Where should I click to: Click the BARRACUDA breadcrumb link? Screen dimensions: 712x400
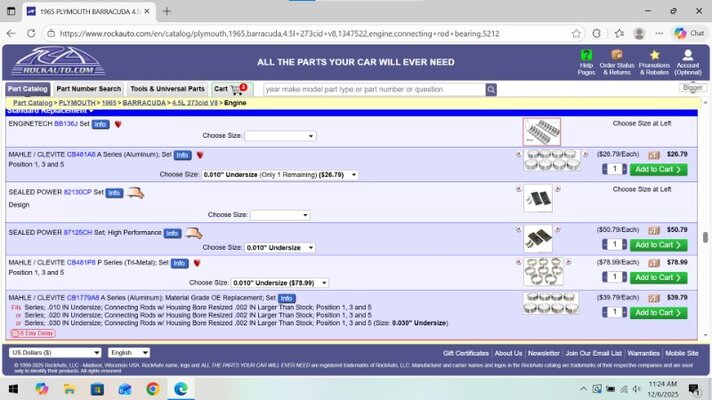coord(144,103)
